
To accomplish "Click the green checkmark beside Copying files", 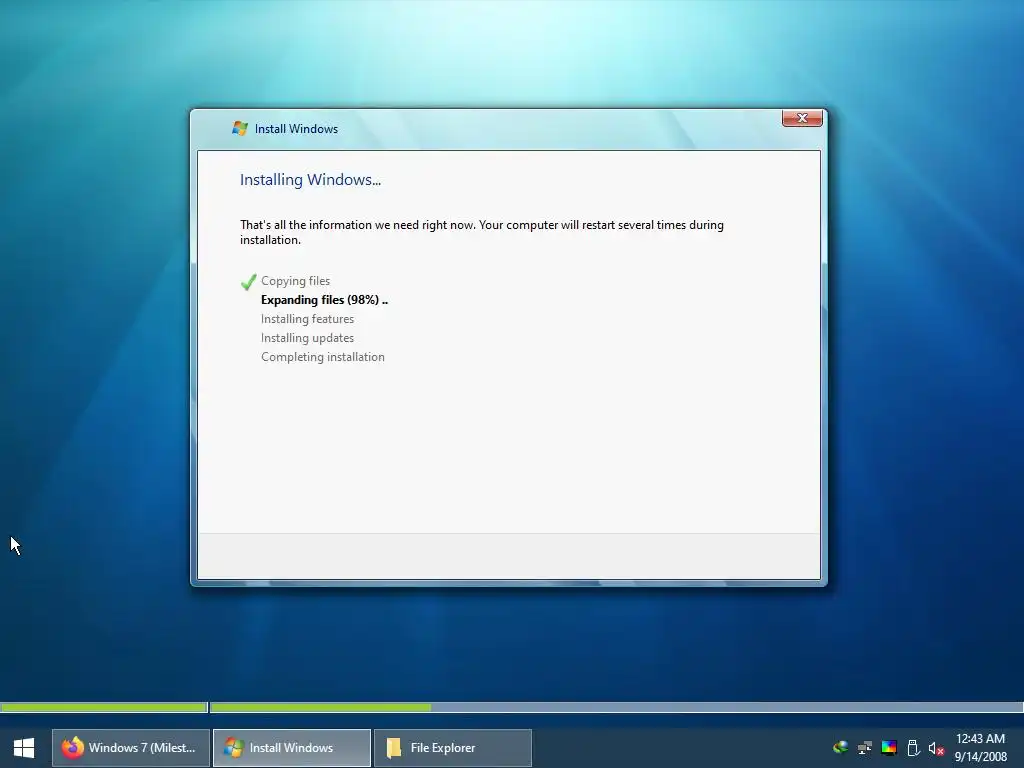I will tap(248, 281).
